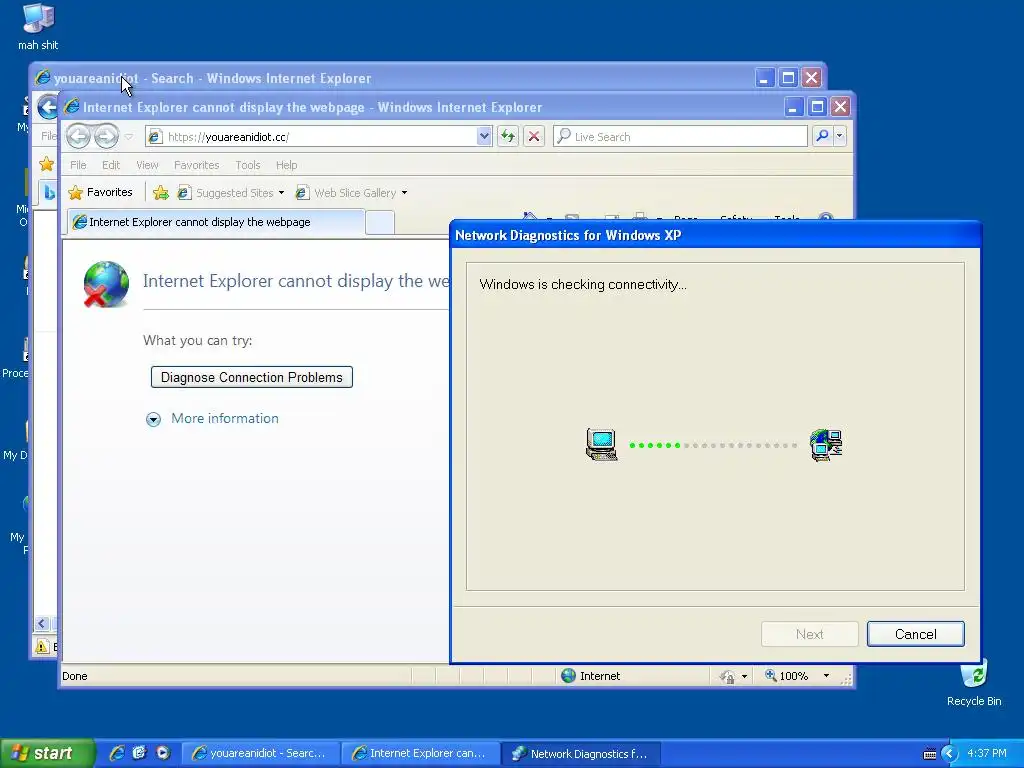Click the globe with red X error icon
1024x768 pixels.
click(x=106, y=284)
